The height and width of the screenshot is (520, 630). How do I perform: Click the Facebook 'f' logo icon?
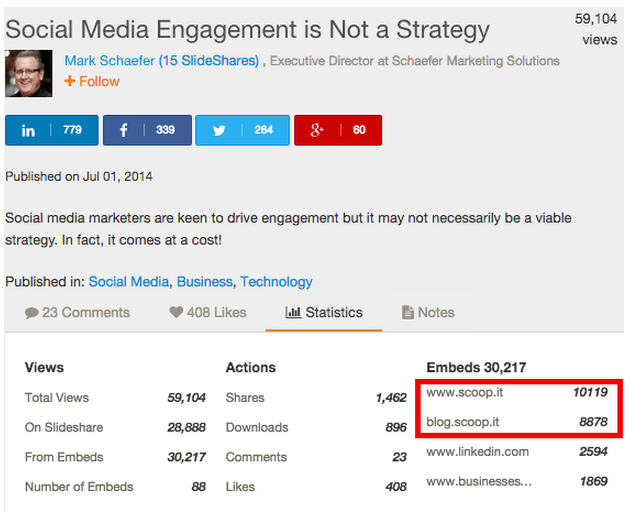(x=123, y=130)
